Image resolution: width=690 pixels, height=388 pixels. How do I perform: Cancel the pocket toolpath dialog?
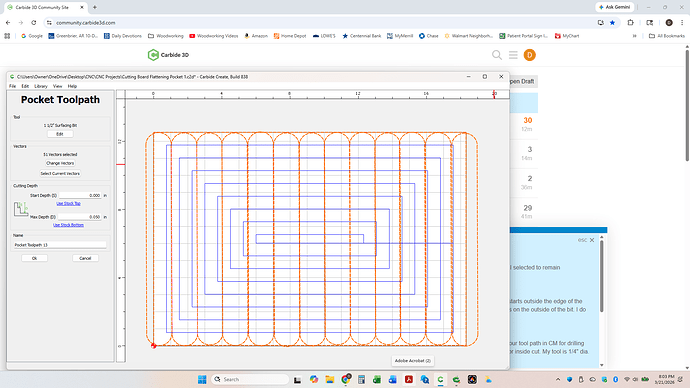[x=85, y=258]
